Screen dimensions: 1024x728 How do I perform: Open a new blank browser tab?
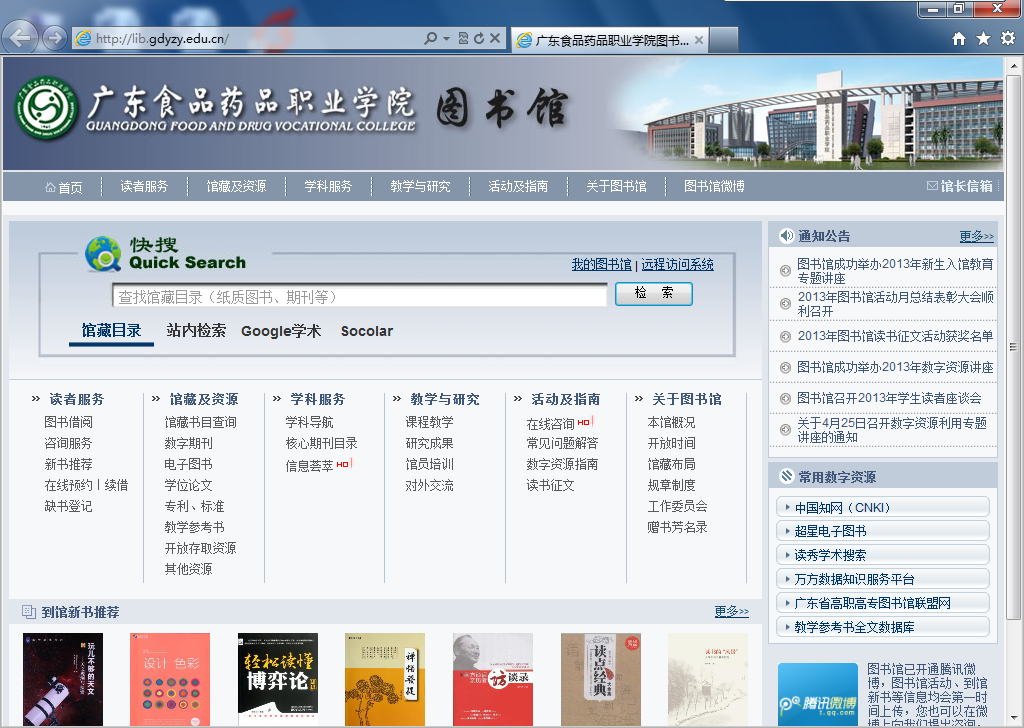(724, 40)
